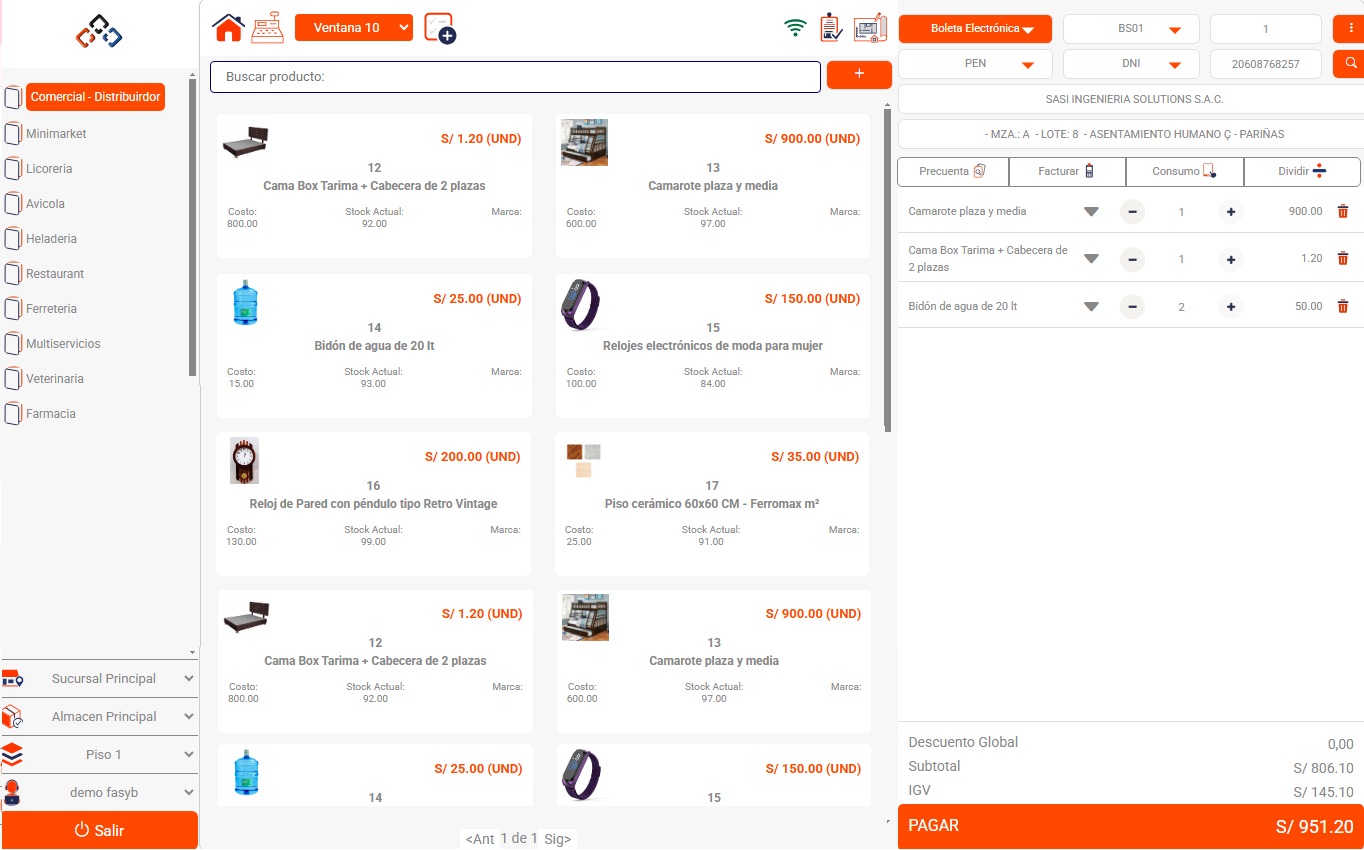Expand options arrow for Camarote cart item

(1091, 211)
